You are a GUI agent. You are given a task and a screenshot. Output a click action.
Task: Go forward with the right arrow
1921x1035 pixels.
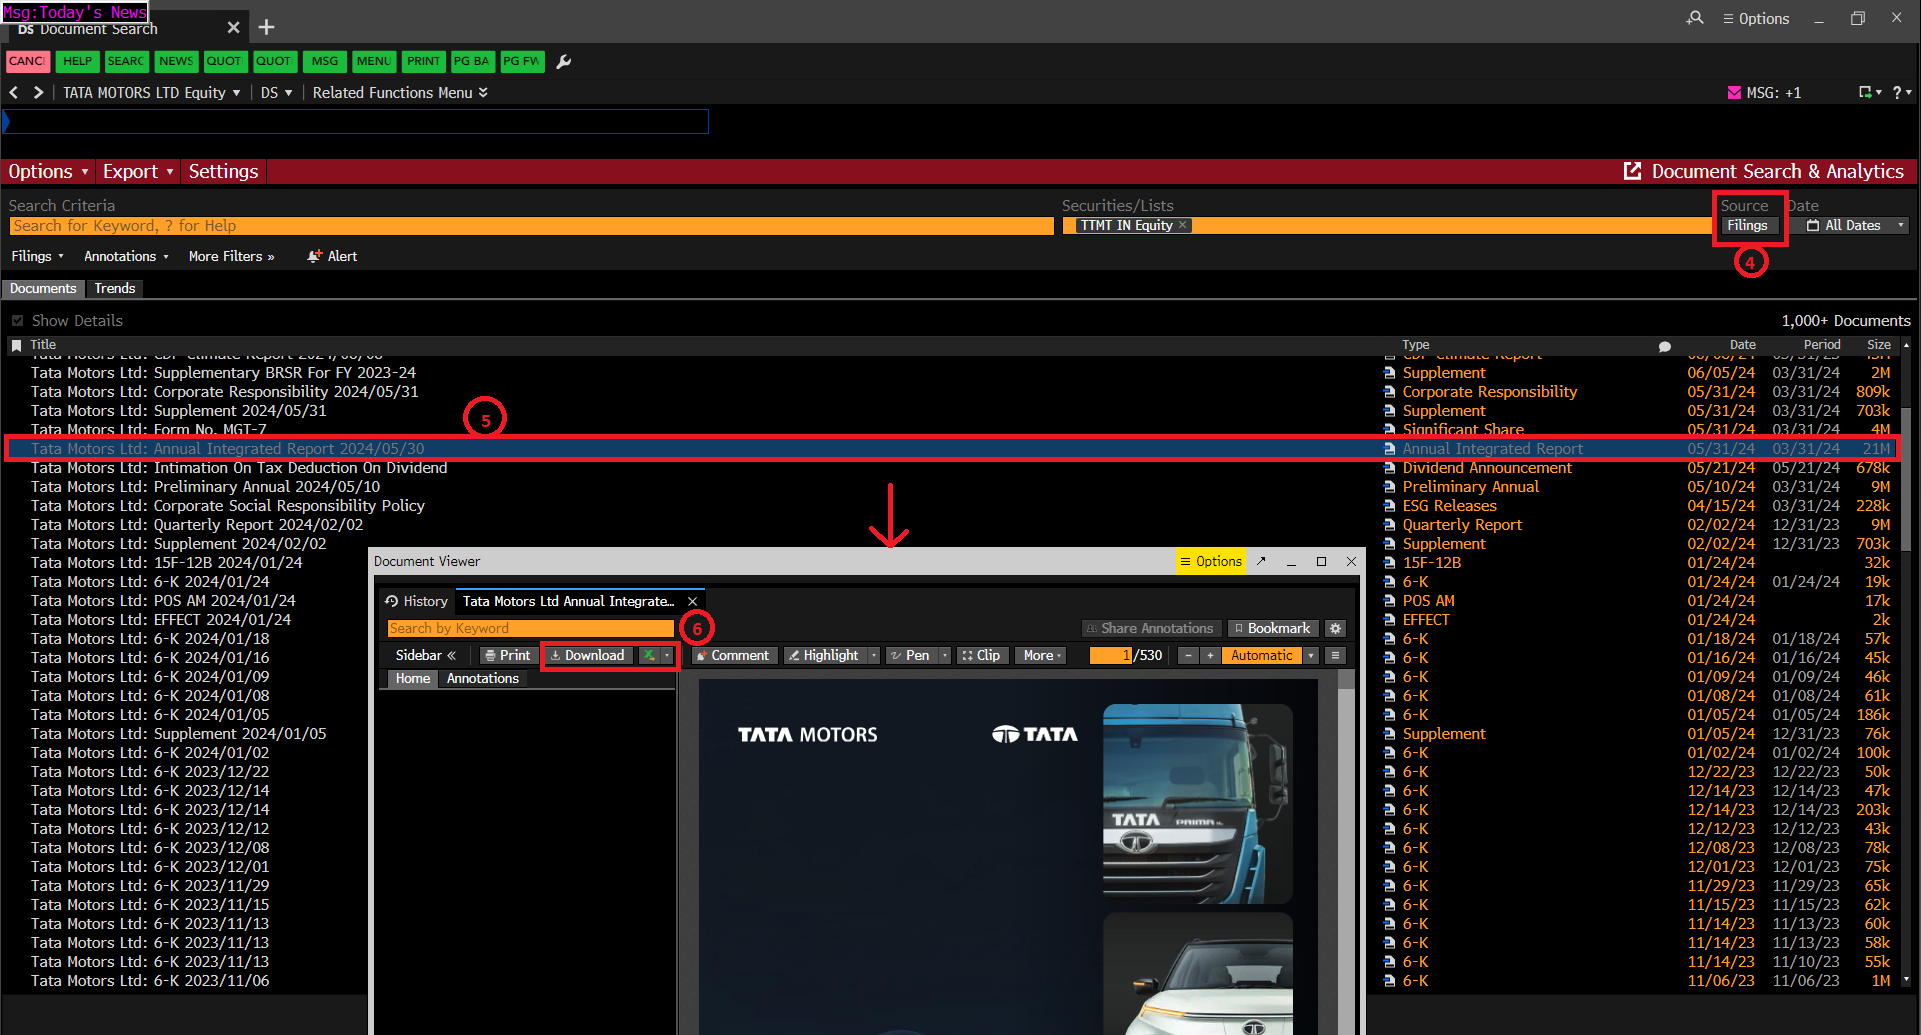pyautogui.click(x=38, y=92)
